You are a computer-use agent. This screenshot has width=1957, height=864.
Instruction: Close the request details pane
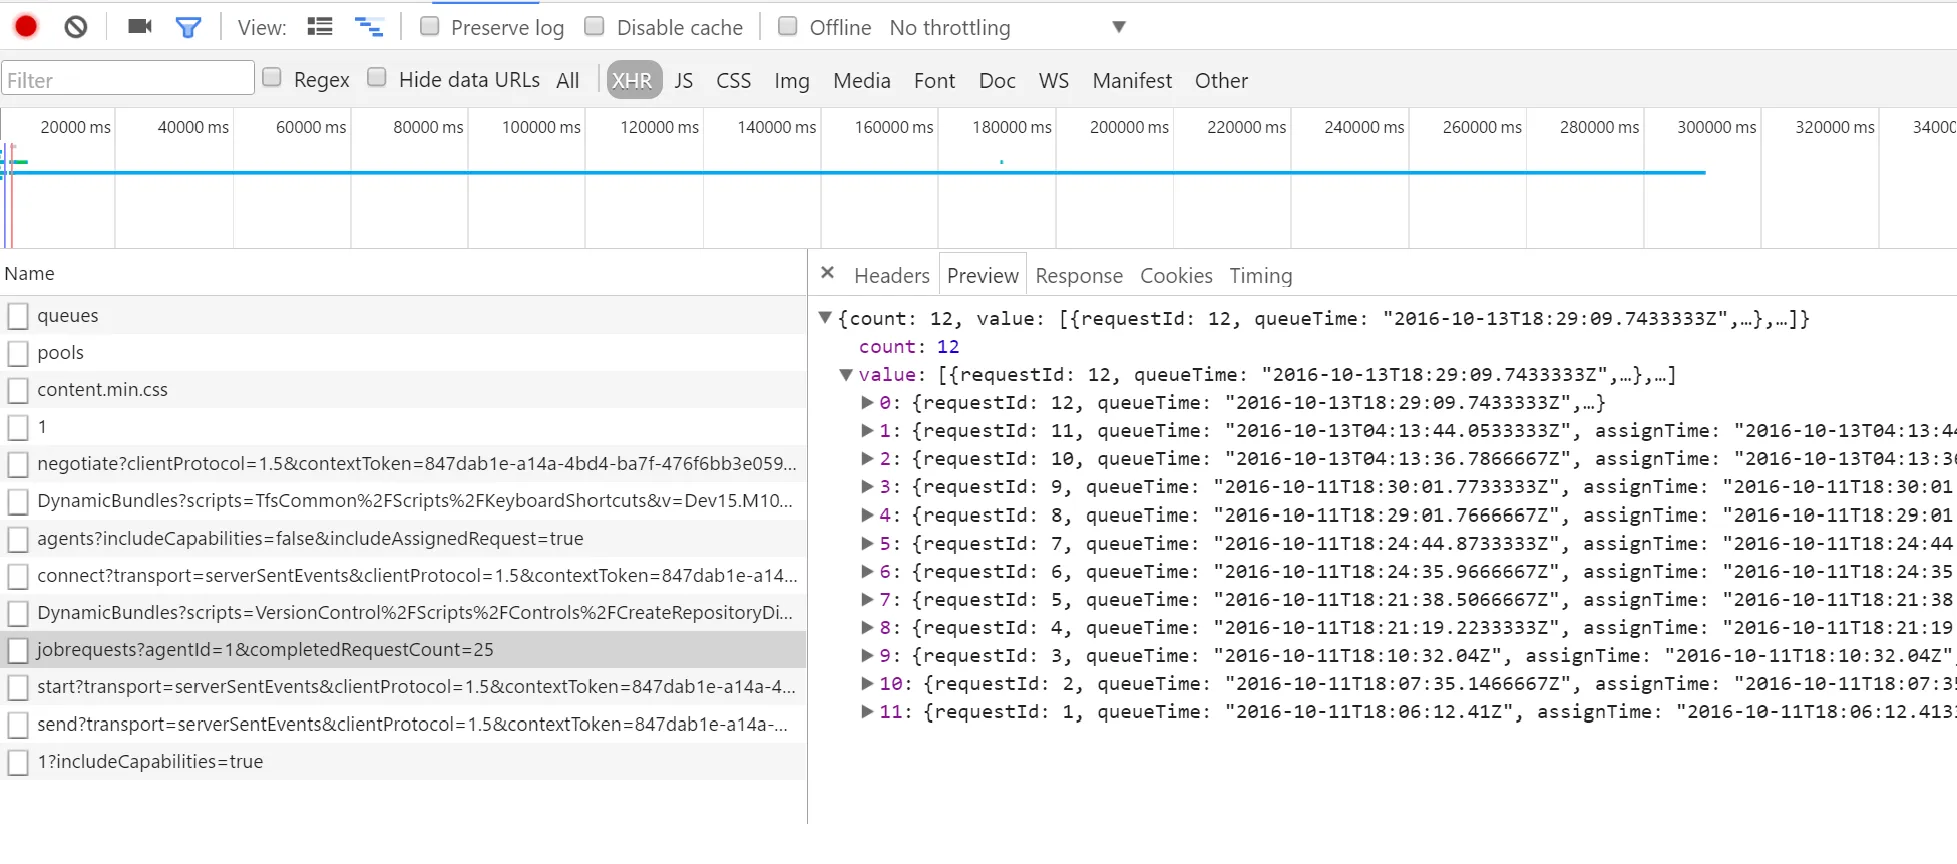pos(827,273)
